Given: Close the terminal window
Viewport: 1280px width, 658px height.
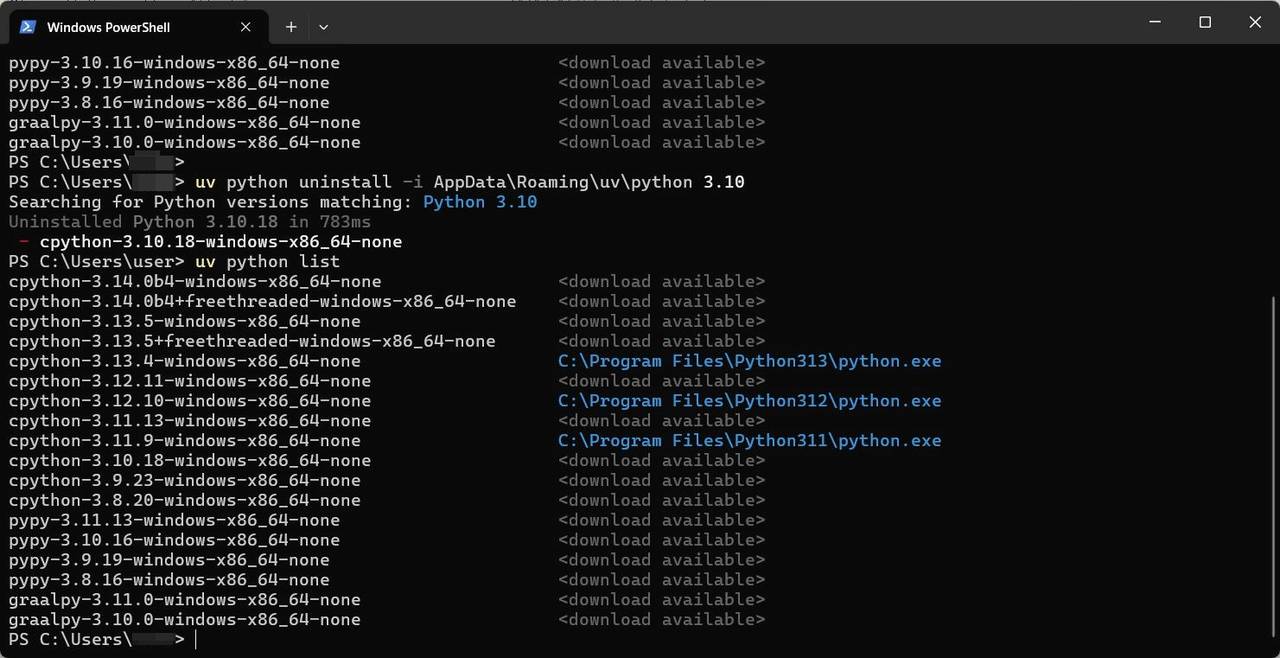Looking at the screenshot, I should 1255,22.
